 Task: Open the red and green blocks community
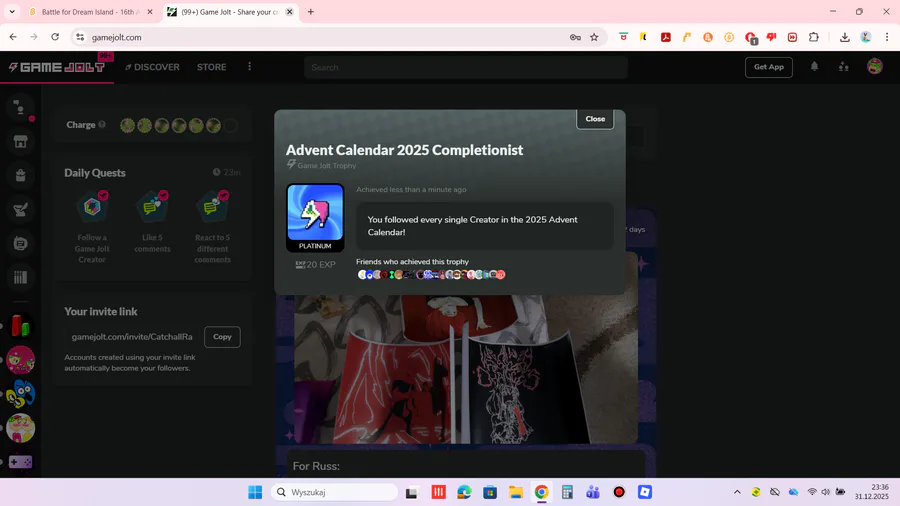point(21,326)
